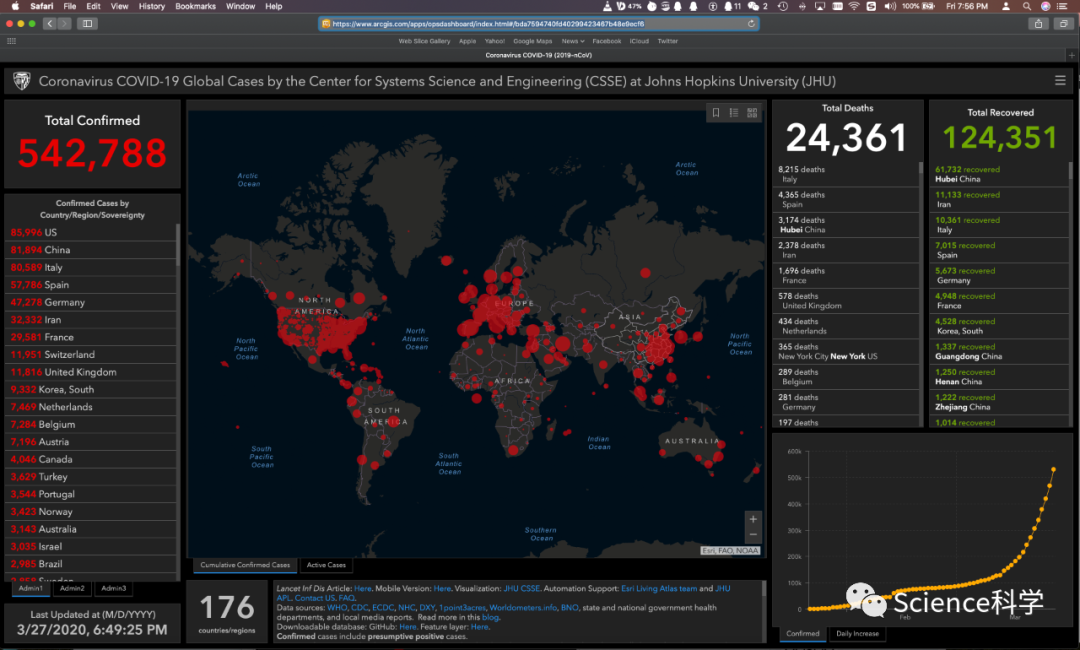Open the Apple menu
Viewport: 1080px width, 650px height.
click(x=13, y=6)
